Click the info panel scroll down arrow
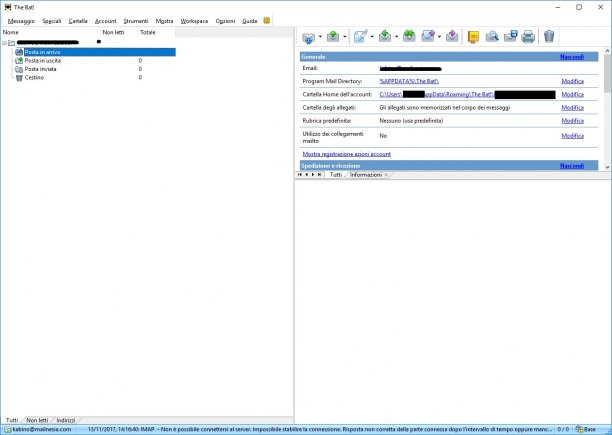 (x=607, y=167)
